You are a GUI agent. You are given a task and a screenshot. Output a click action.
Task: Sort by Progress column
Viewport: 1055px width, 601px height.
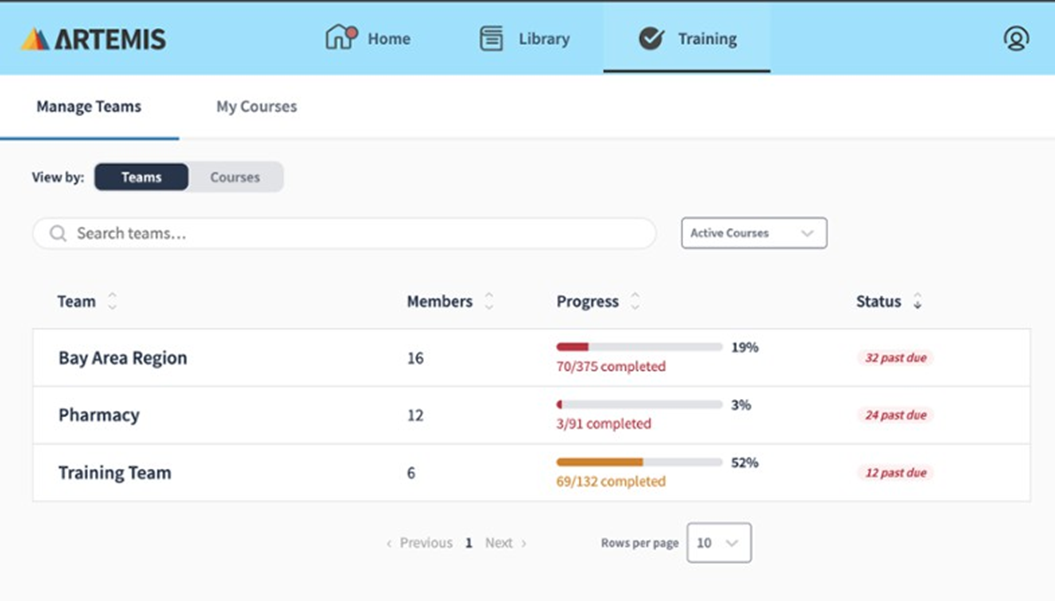click(635, 301)
